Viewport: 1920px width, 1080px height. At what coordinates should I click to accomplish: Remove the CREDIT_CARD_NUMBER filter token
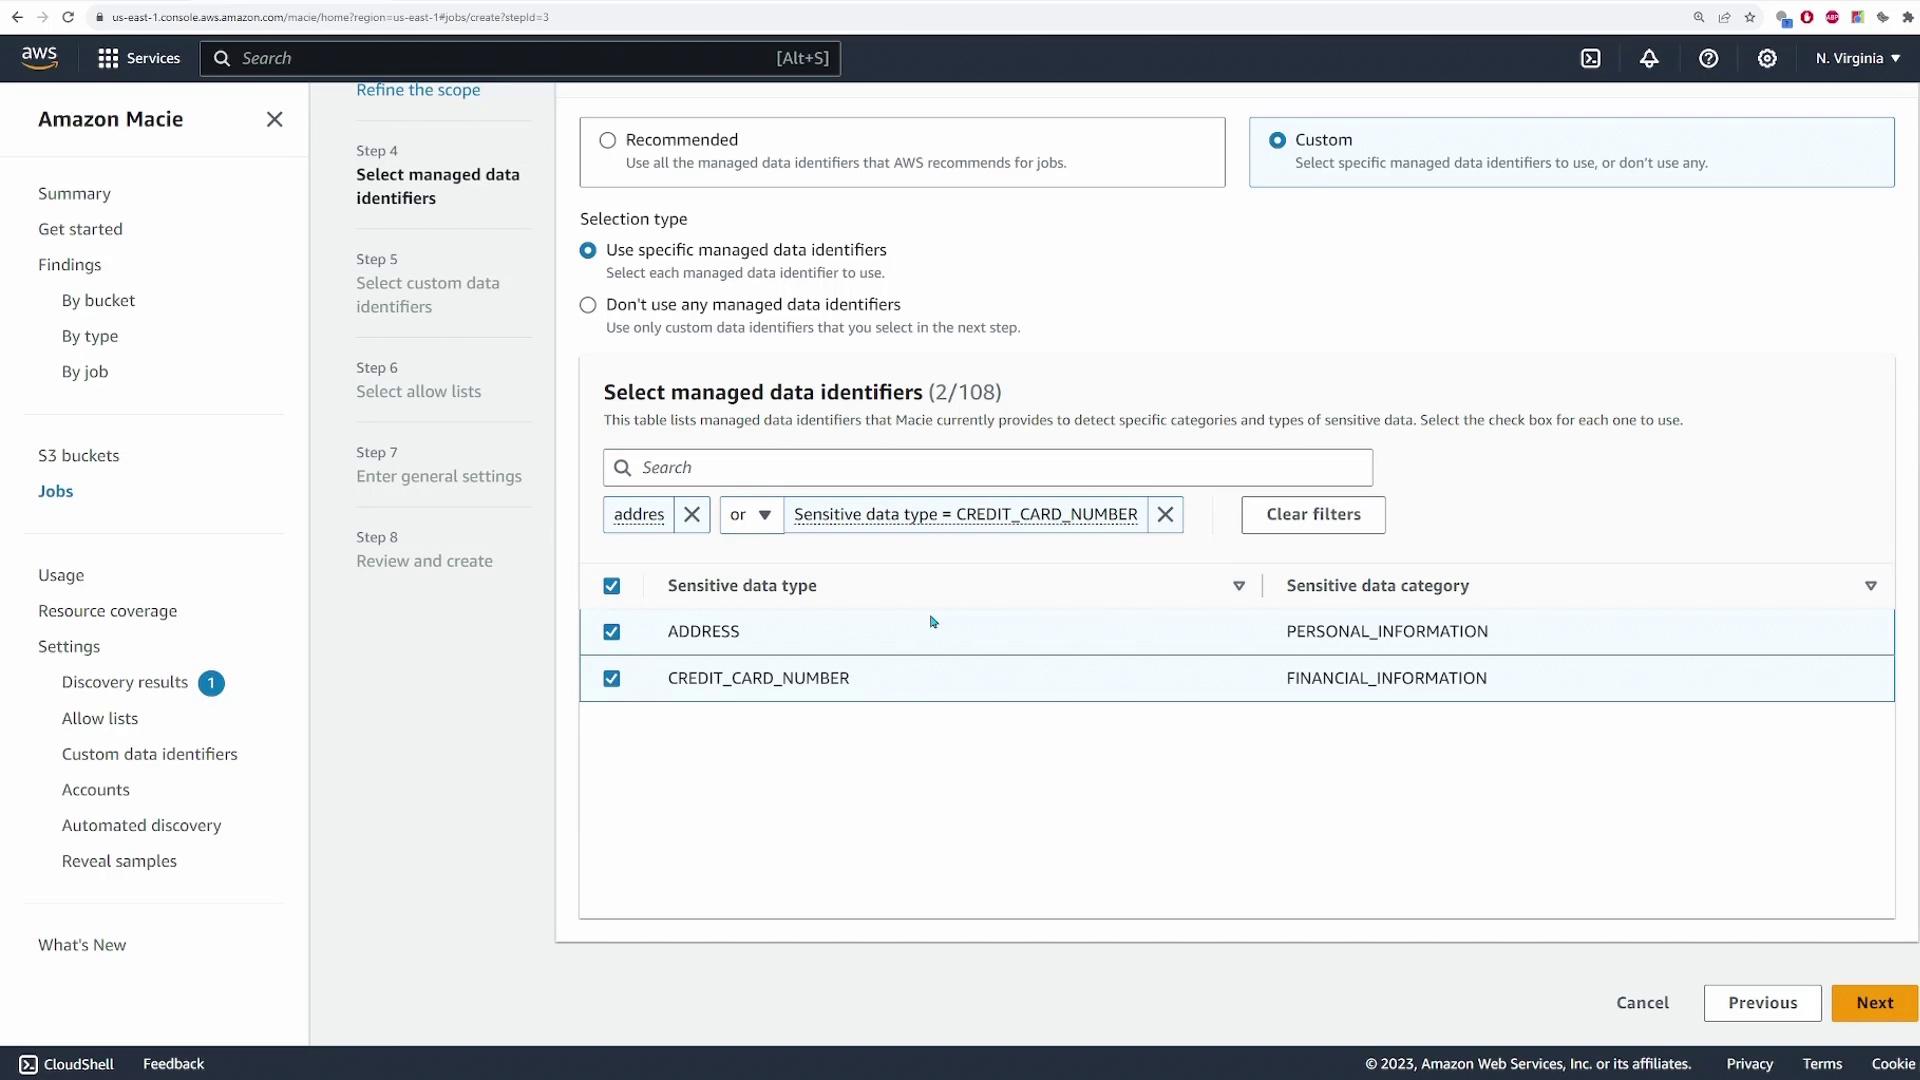click(1165, 515)
